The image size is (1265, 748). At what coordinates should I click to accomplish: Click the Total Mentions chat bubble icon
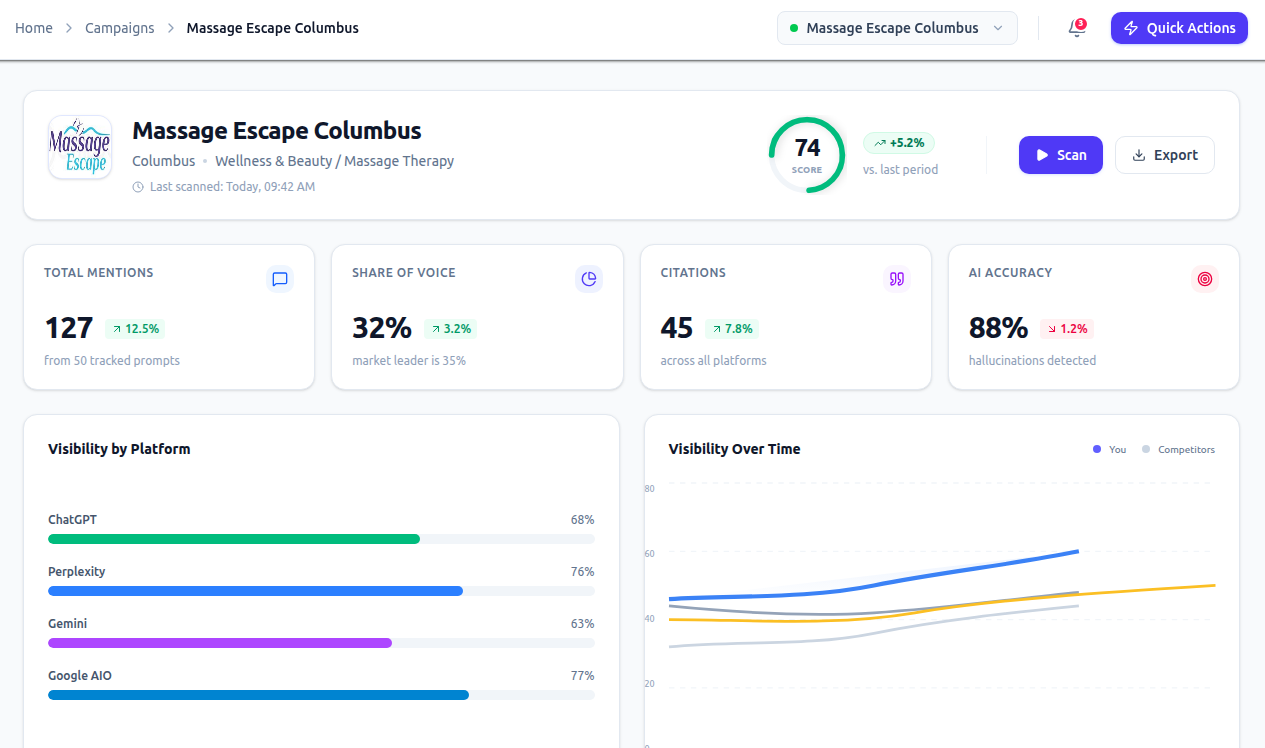(x=280, y=279)
